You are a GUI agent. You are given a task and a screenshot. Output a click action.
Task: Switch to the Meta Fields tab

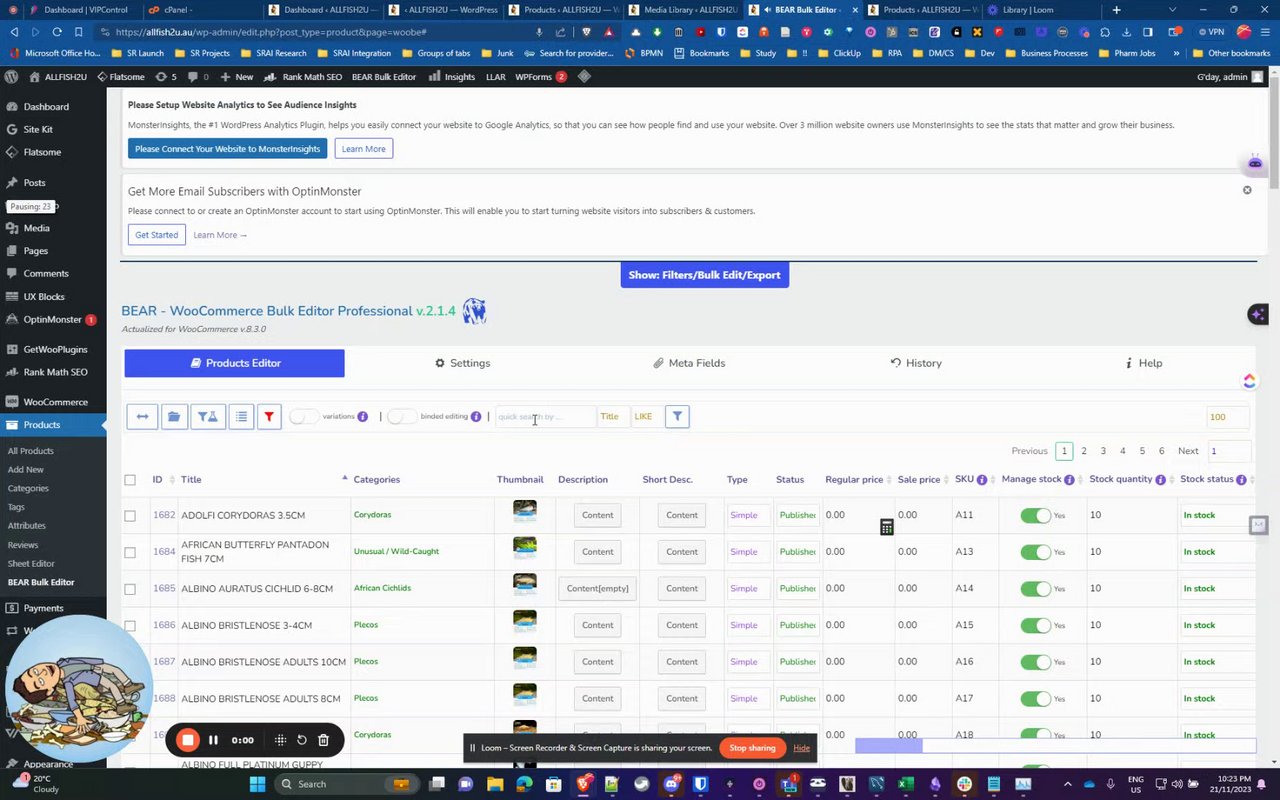click(689, 363)
